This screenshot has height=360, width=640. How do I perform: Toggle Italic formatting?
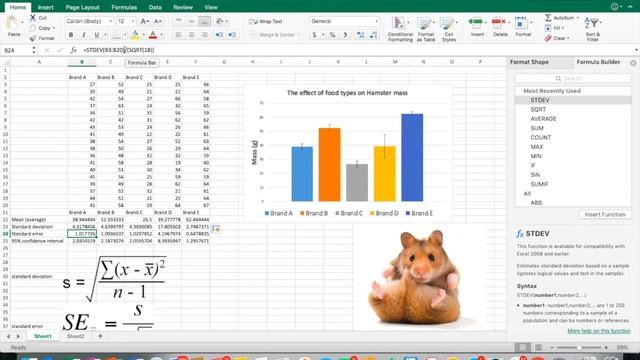84,35
